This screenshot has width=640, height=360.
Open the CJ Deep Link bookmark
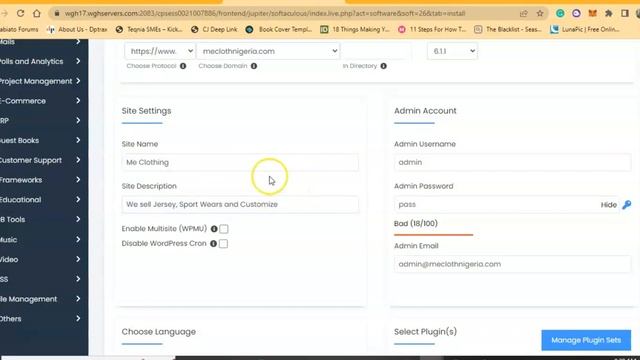214,29
